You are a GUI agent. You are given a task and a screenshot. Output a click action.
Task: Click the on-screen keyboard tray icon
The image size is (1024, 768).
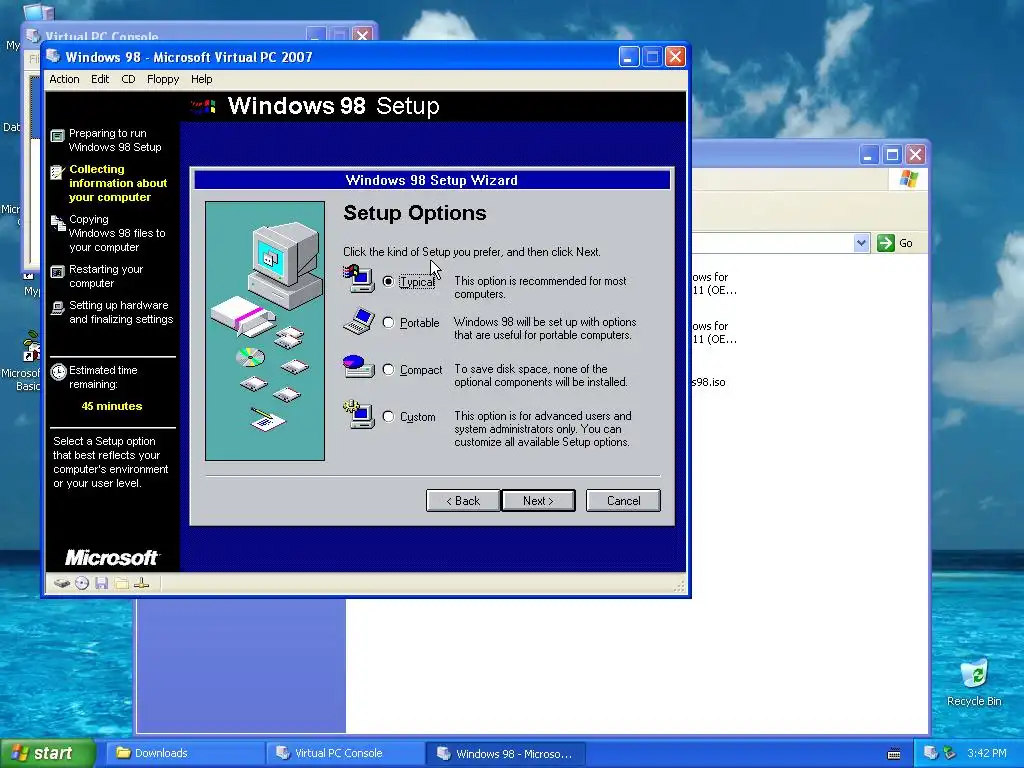[x=894, y=754]
